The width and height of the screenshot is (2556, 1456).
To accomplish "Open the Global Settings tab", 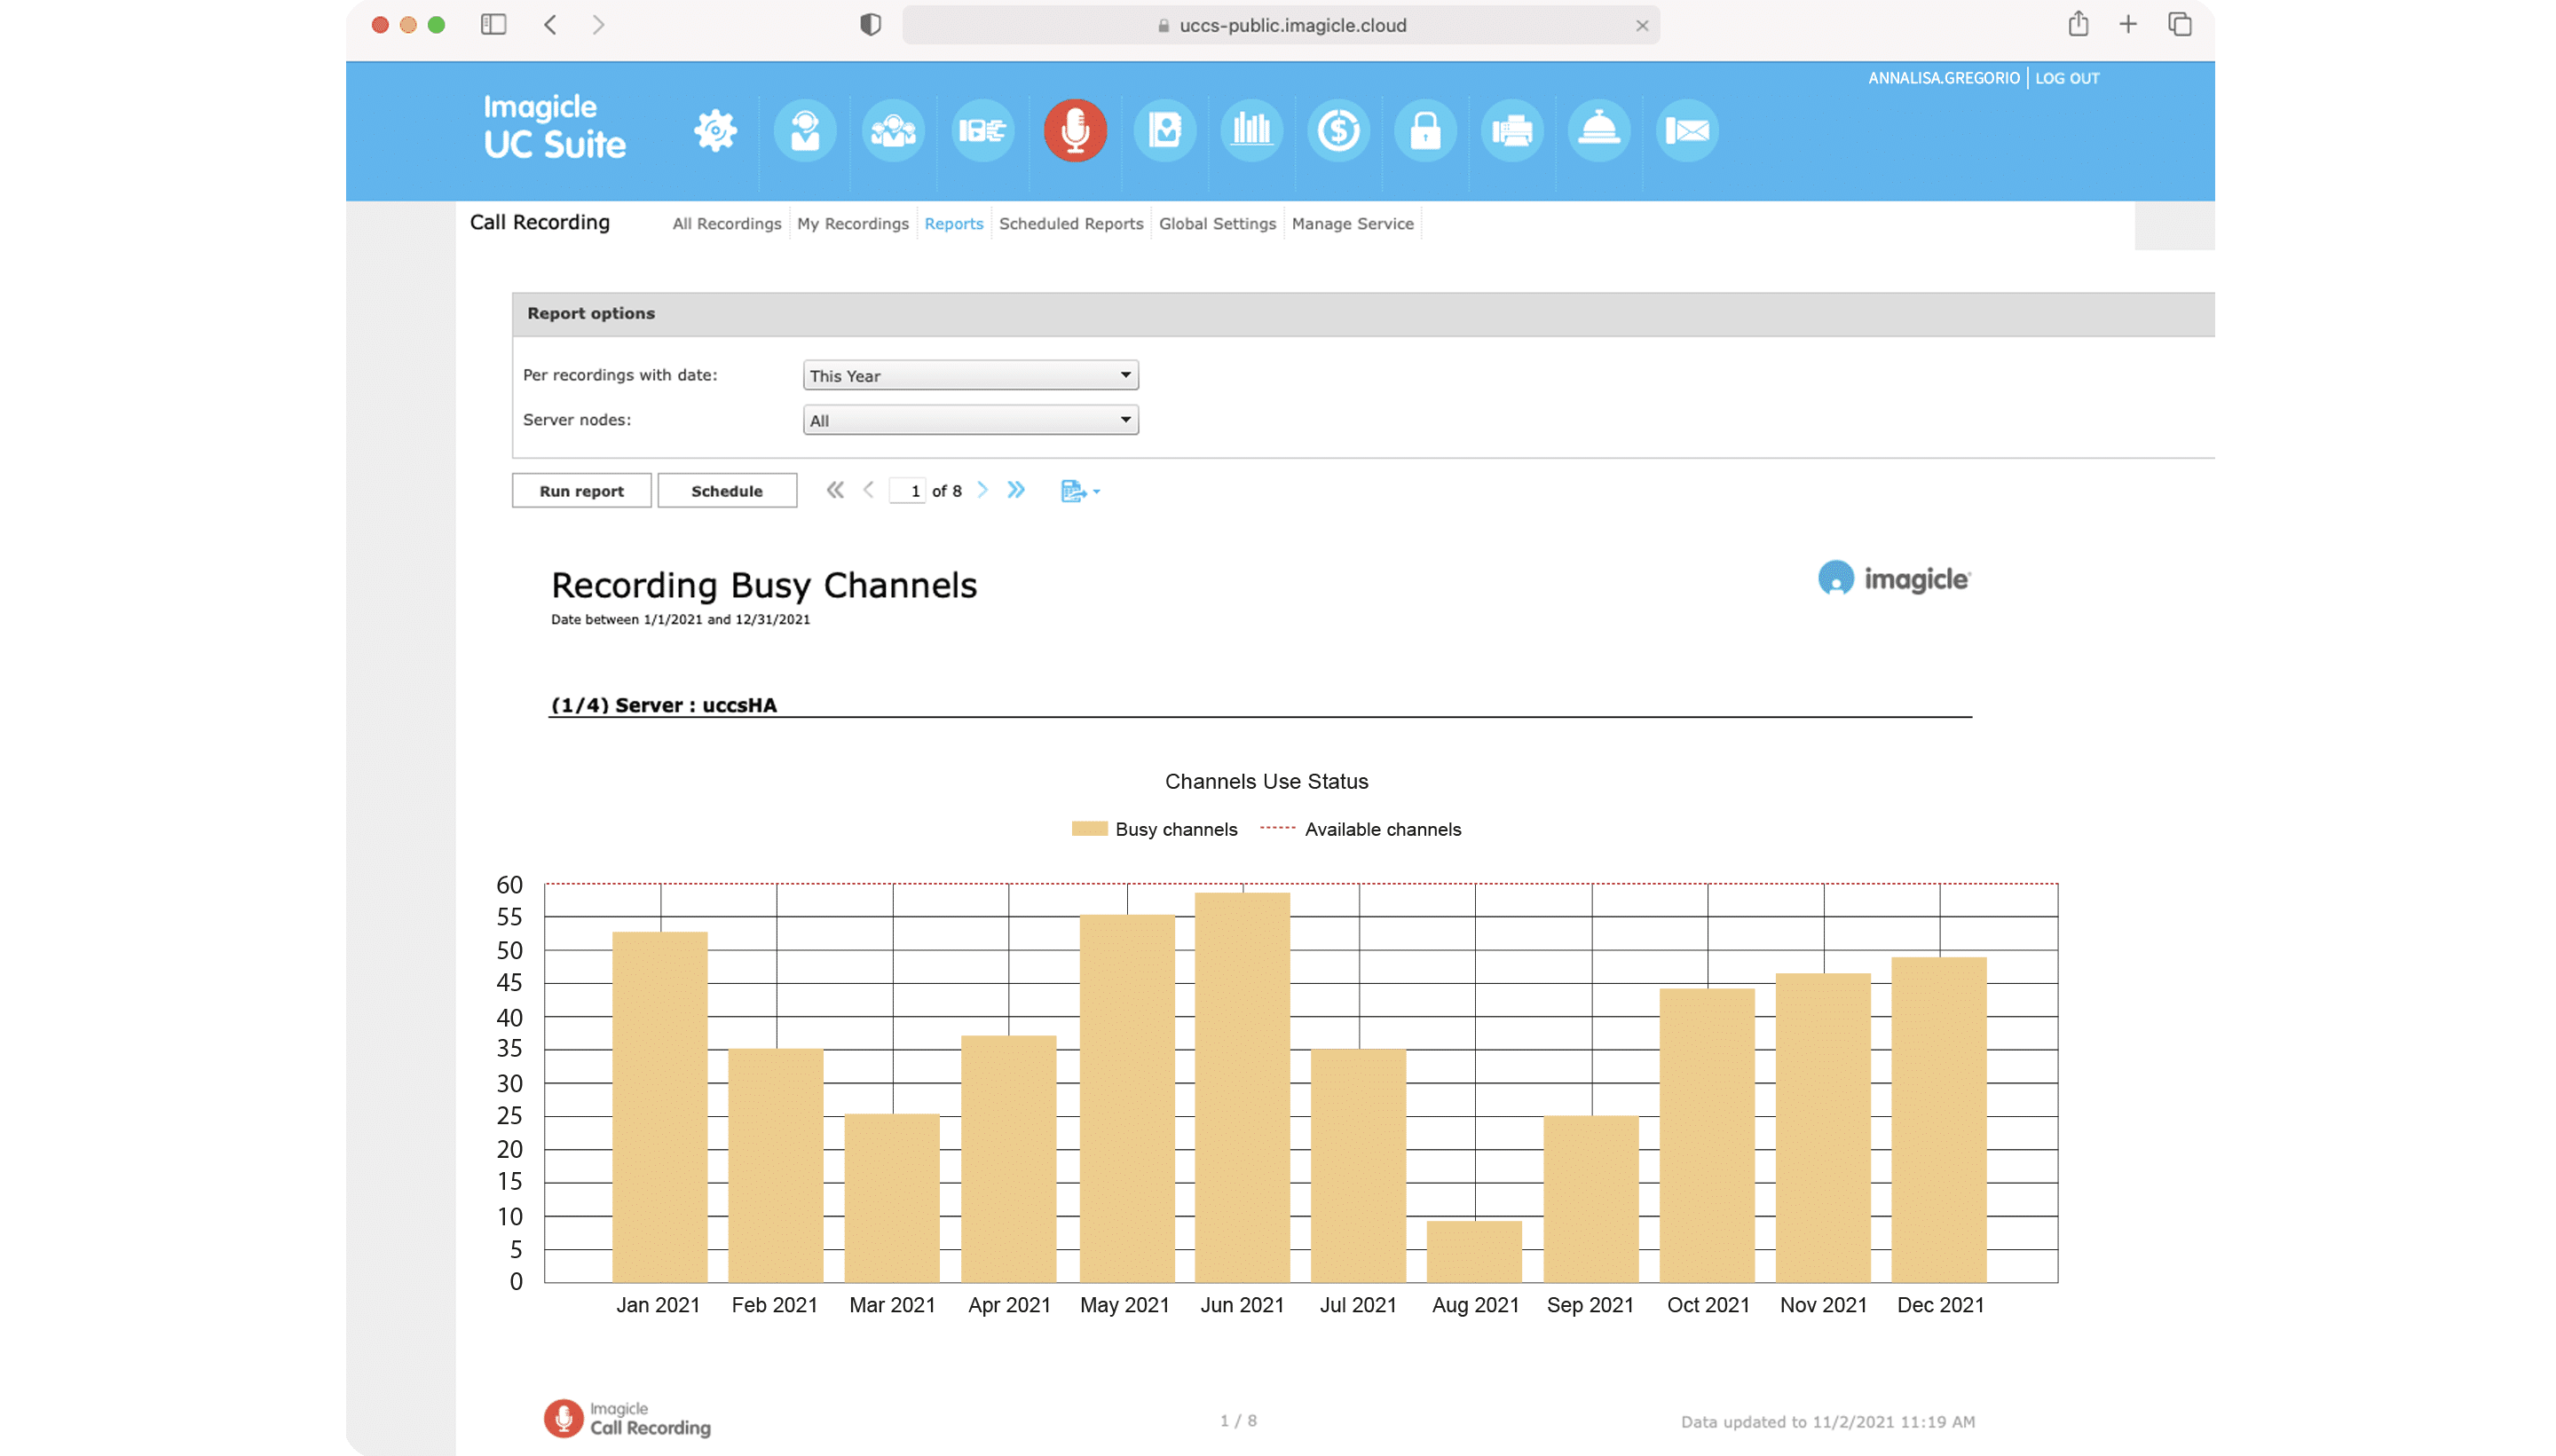I will [x=1217, y=224].
